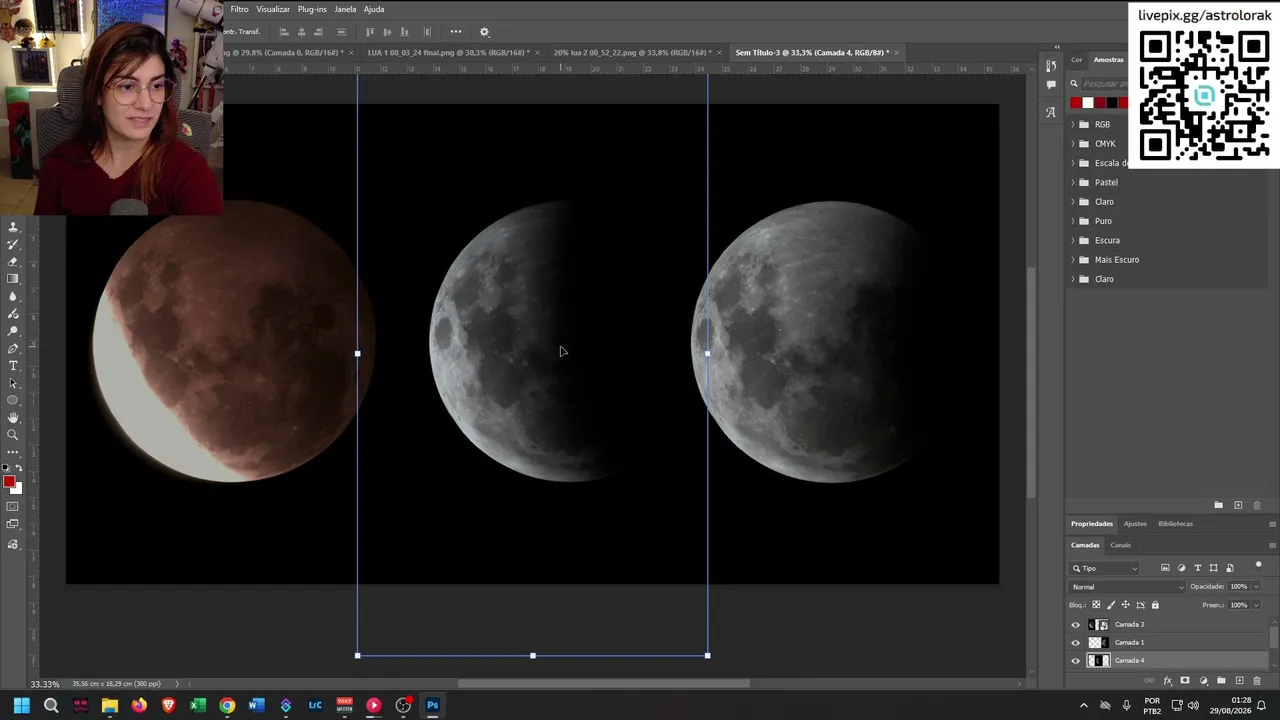Switch to the Canais tab
Screen dimensions: 1280x720
pyautogui.click(x=1120, y=545)
